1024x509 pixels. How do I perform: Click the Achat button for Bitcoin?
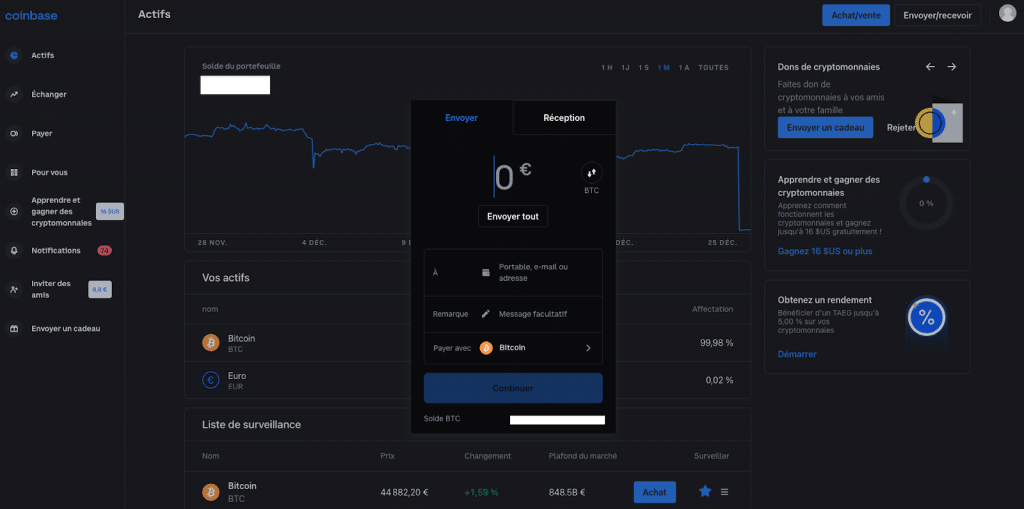click(x=654, y=491)
